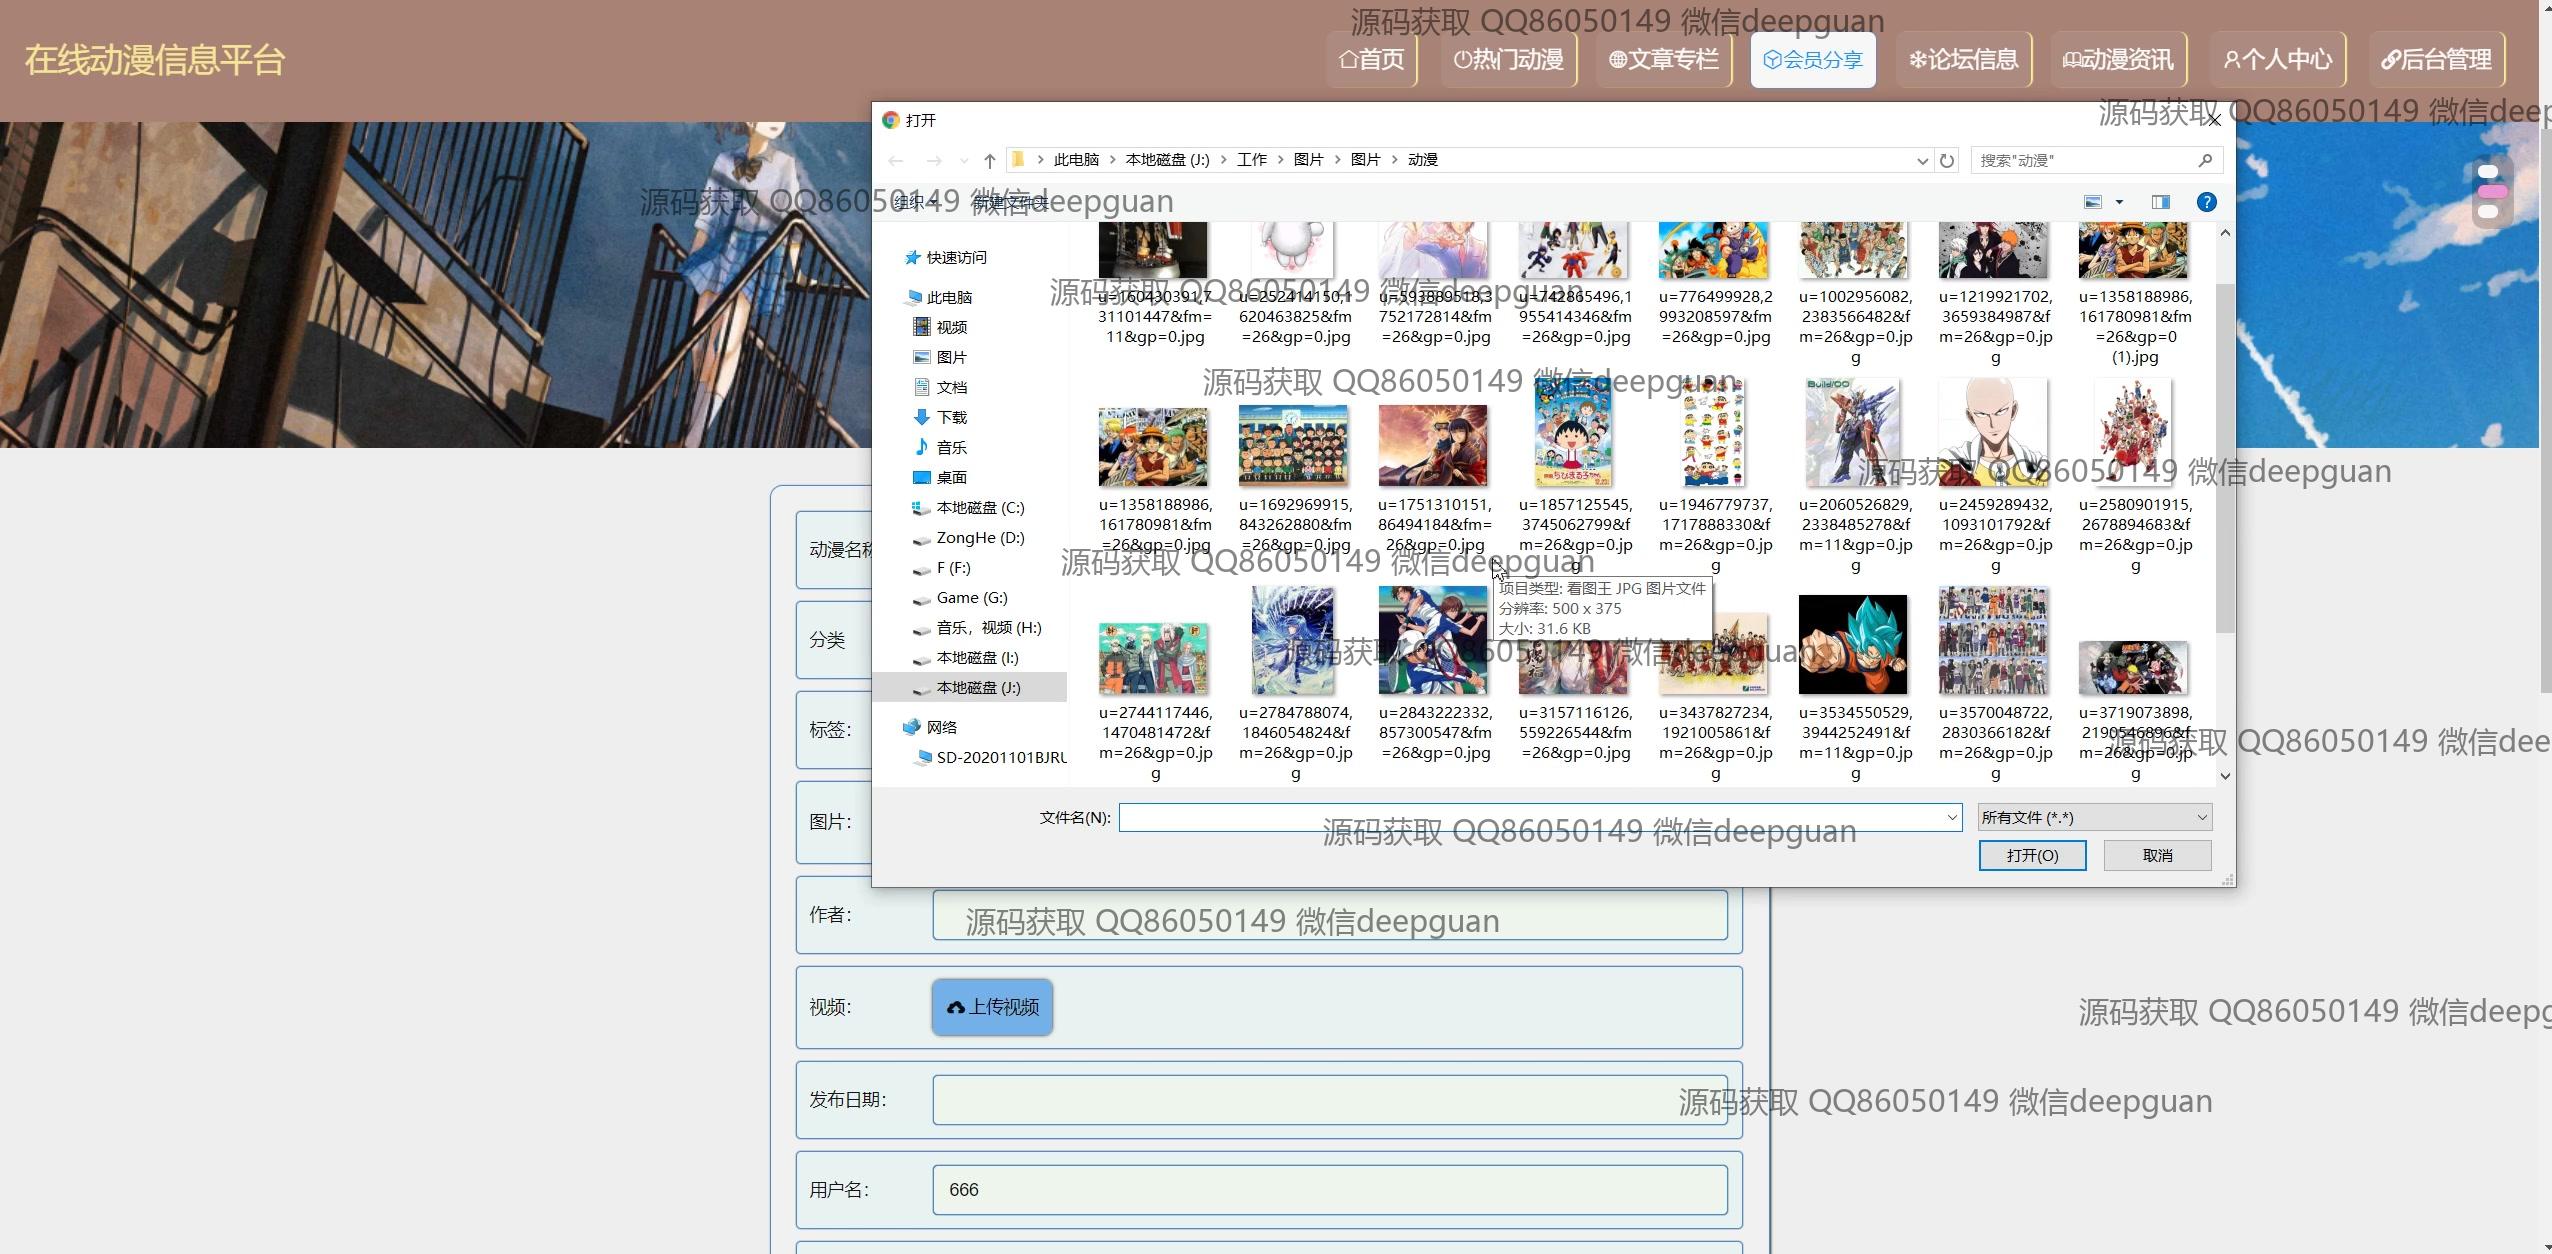Click the search magnifier icon
Screen dimensions: 2552x1254
pos(2205,160)
